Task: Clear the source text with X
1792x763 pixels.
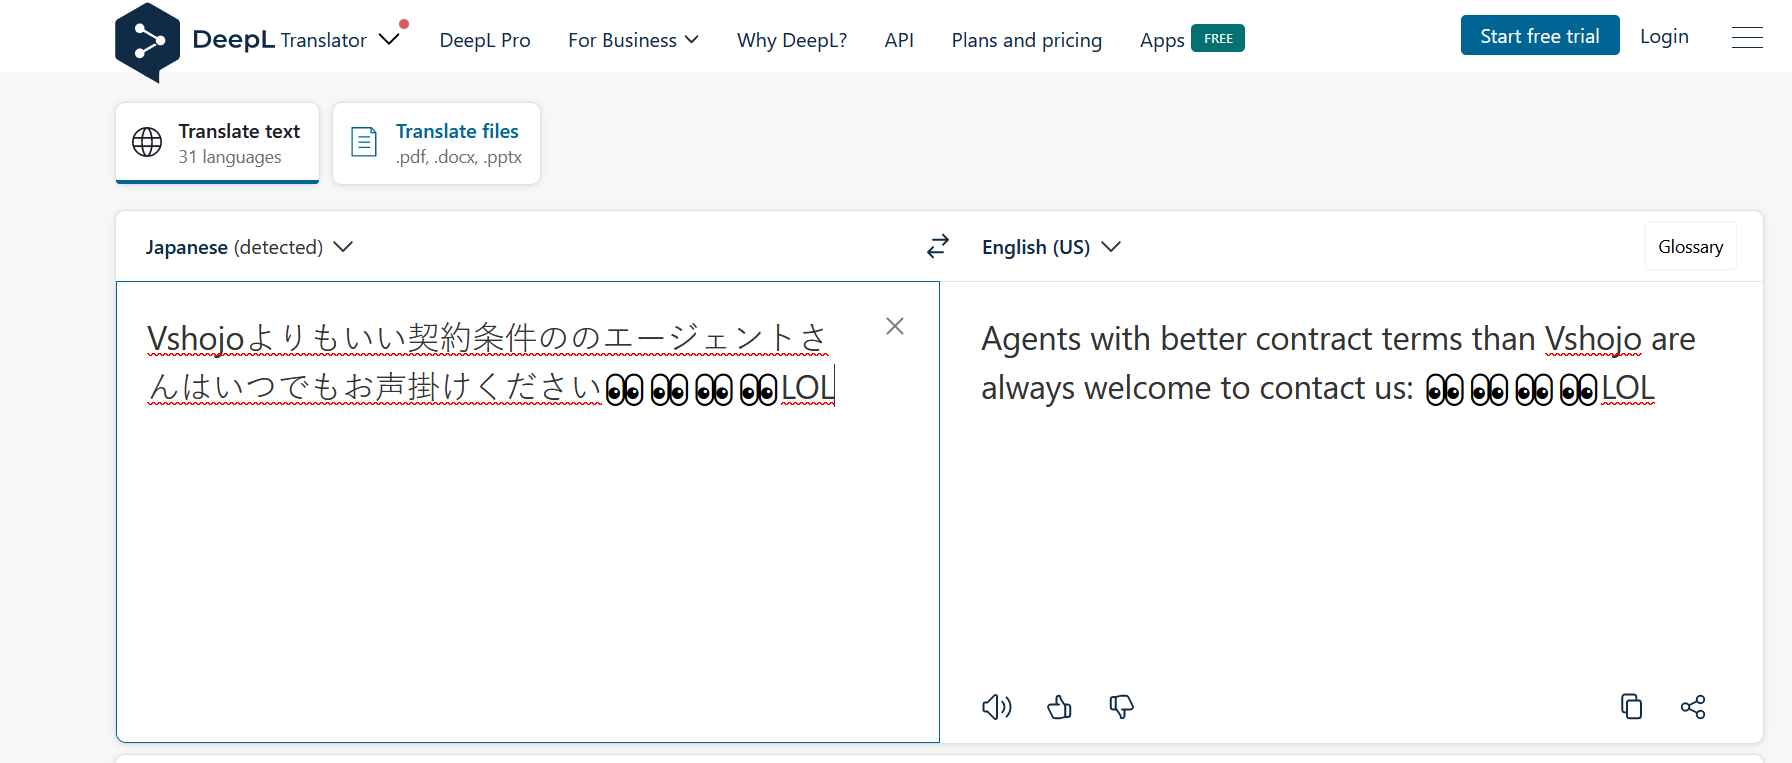Action: tap(895, 326)
